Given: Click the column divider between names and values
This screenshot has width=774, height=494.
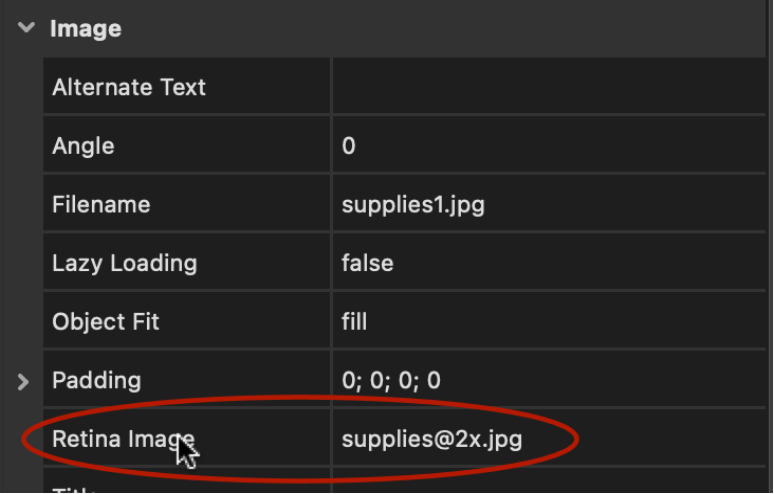Looking at the screenshot, I should click(x=332, y=275).
